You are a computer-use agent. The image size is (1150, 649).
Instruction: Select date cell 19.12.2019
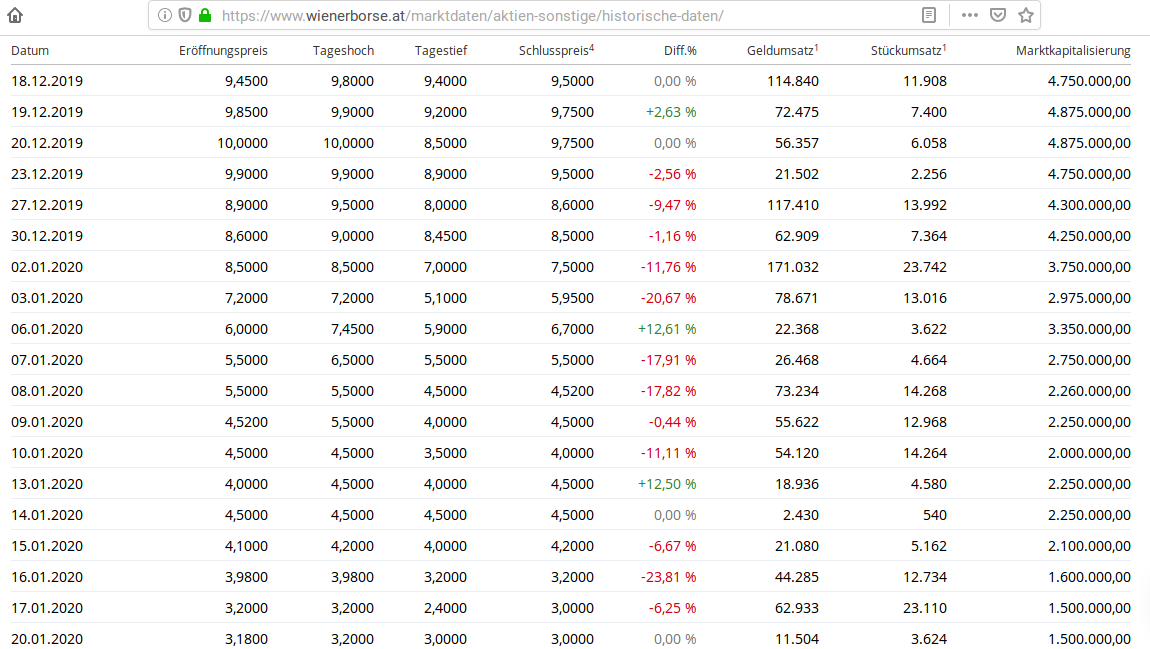click(47, 112)
